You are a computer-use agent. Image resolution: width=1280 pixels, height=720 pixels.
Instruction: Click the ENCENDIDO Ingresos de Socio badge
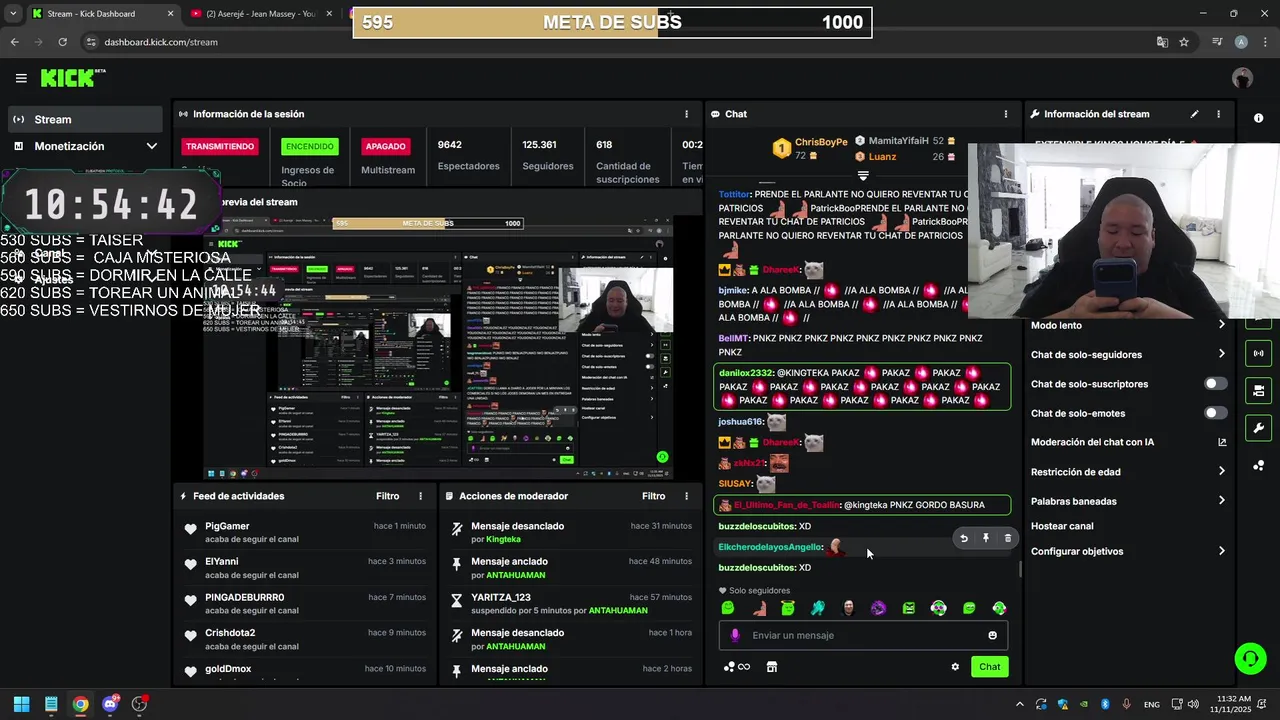(x=310, y=146)
